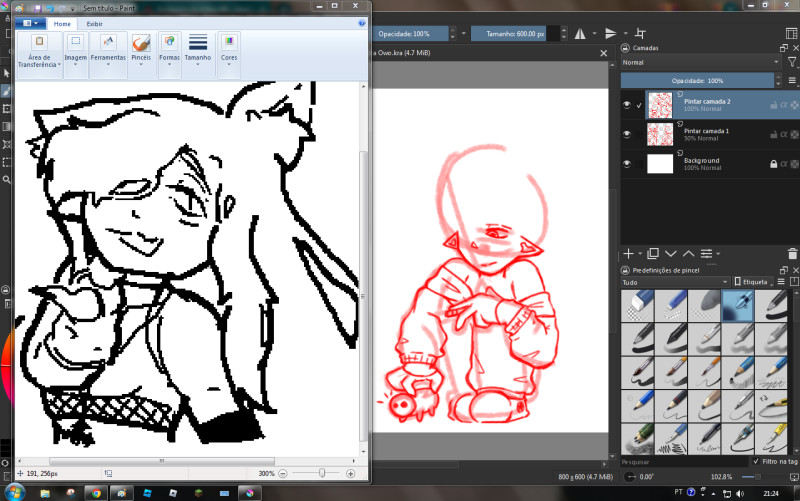Screen dimensions: 800x501
Task: Move layer down with the down arrow
Action: click(670, 254)
